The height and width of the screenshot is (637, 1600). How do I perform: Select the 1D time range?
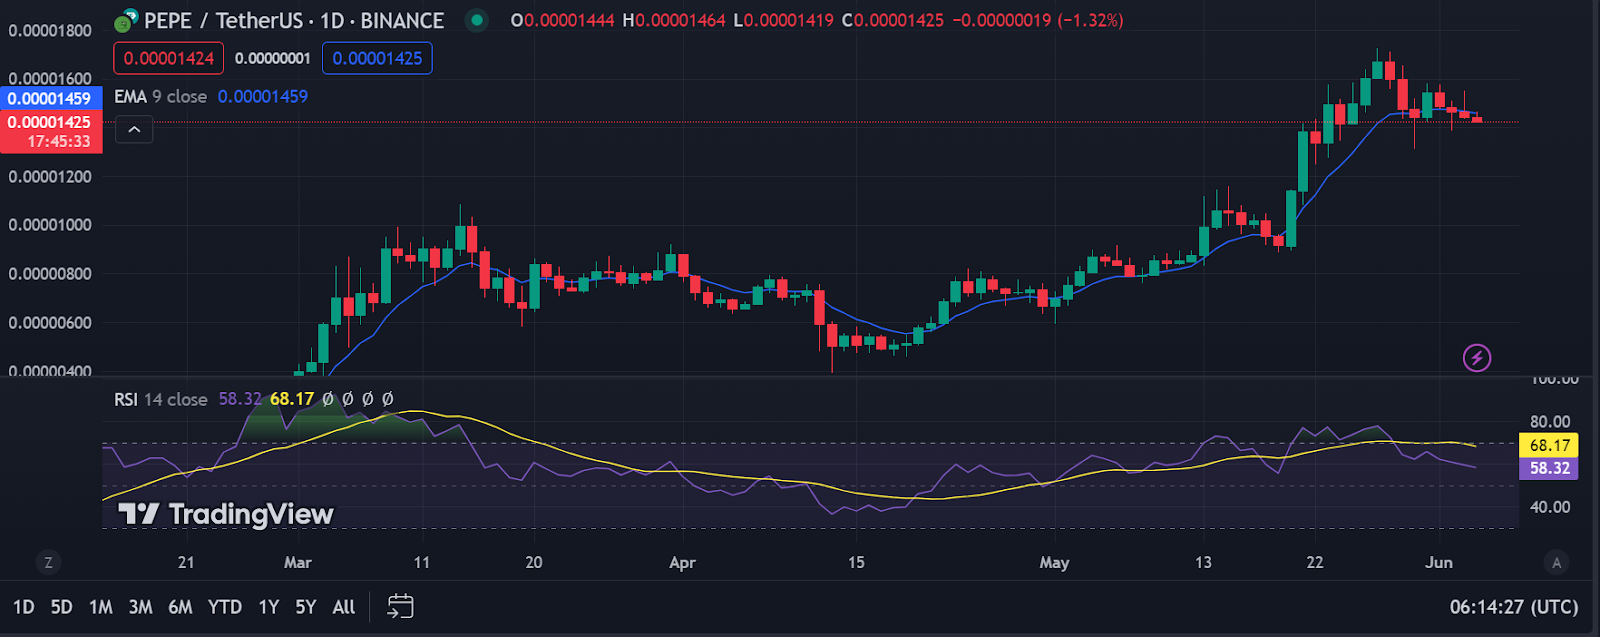tap(23, 607)
